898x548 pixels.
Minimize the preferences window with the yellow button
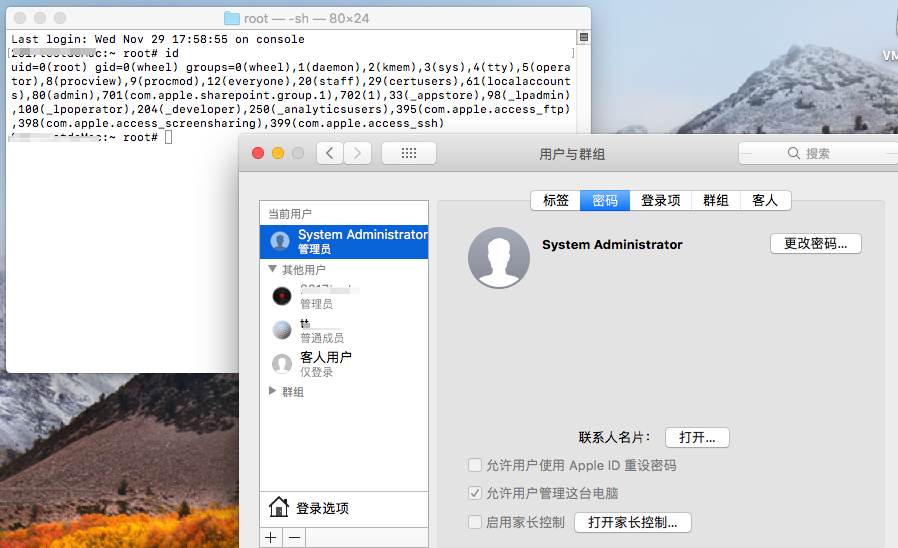pos(278,153)
